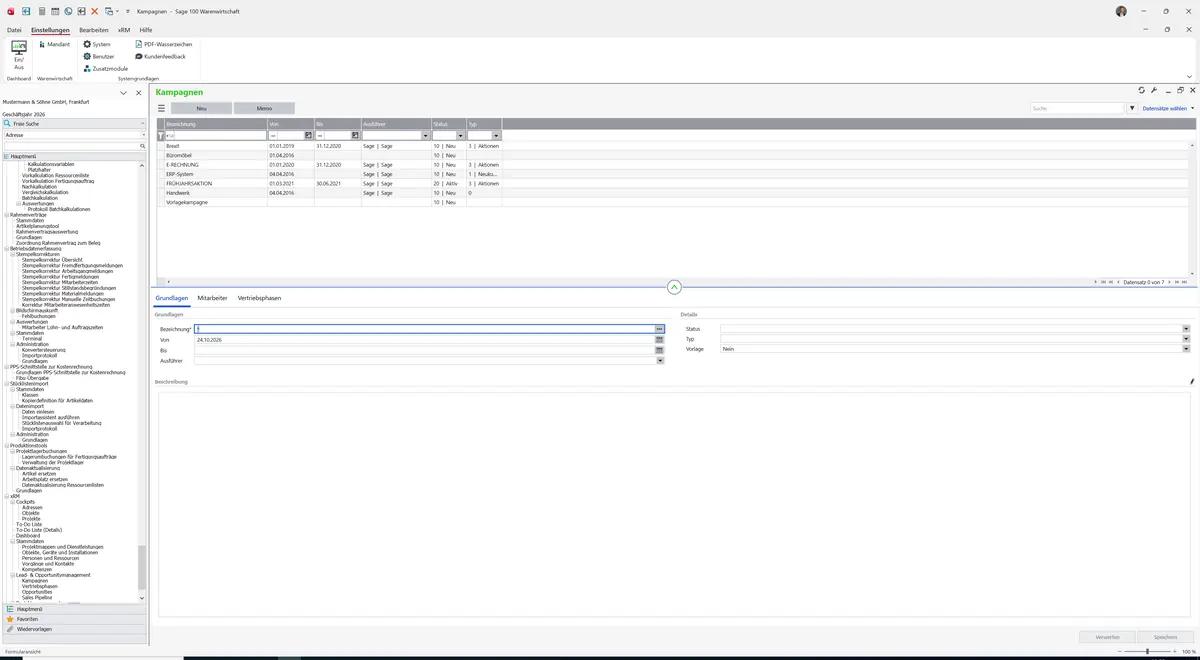Click the pencil icon for Beschreibung
The width and height of the screenshot is (1200, 660).
(x=1191, y=382)
